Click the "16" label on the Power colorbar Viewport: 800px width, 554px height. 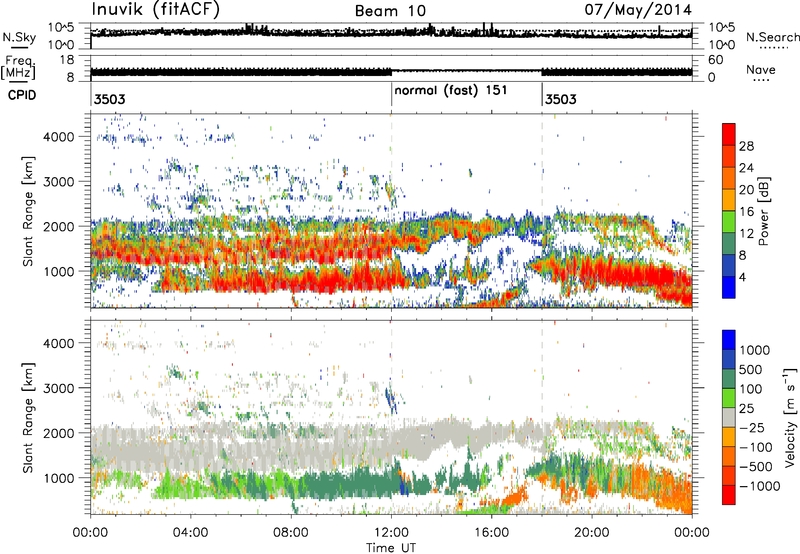746,212
